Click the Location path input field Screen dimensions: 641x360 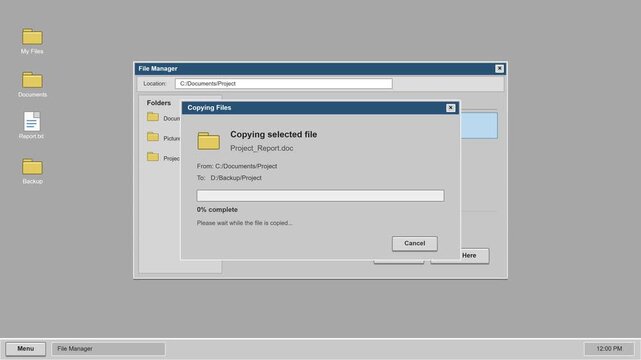[284, 84]
